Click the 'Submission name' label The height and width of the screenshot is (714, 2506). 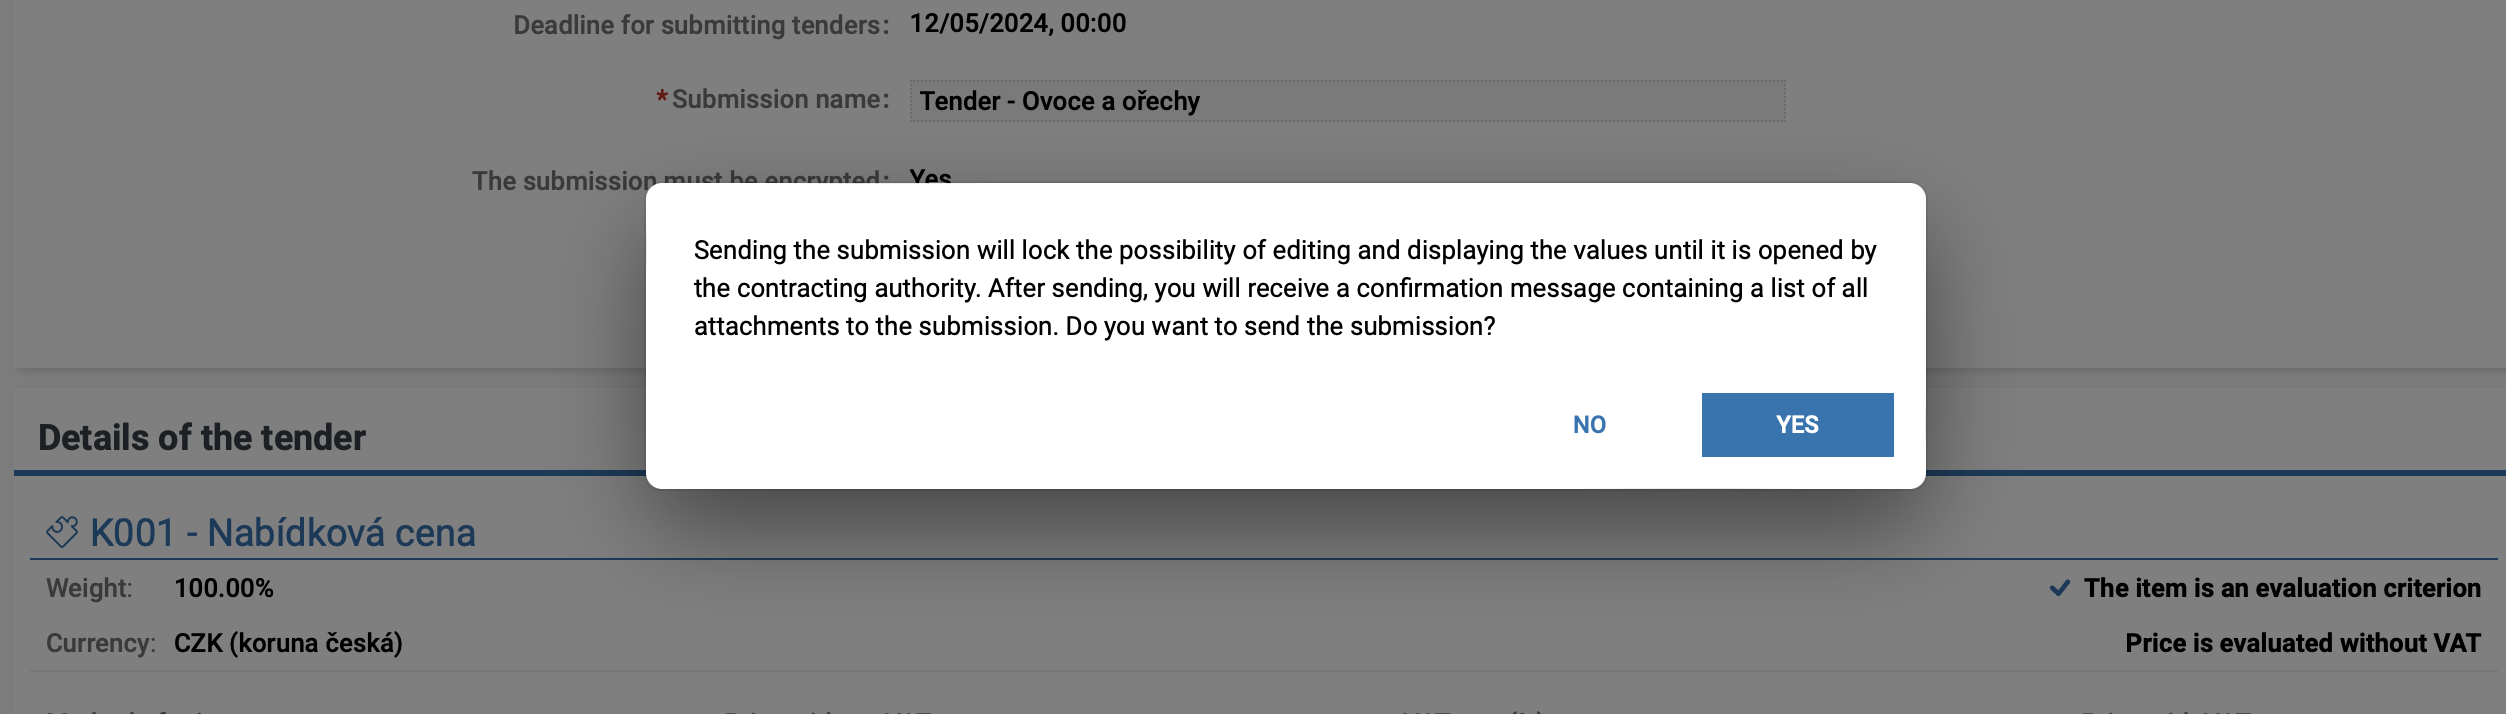[x=779, y=99]
